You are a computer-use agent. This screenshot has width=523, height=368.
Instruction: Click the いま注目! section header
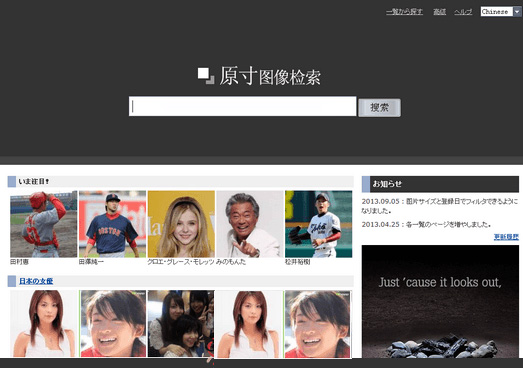(x=180, y=181)
